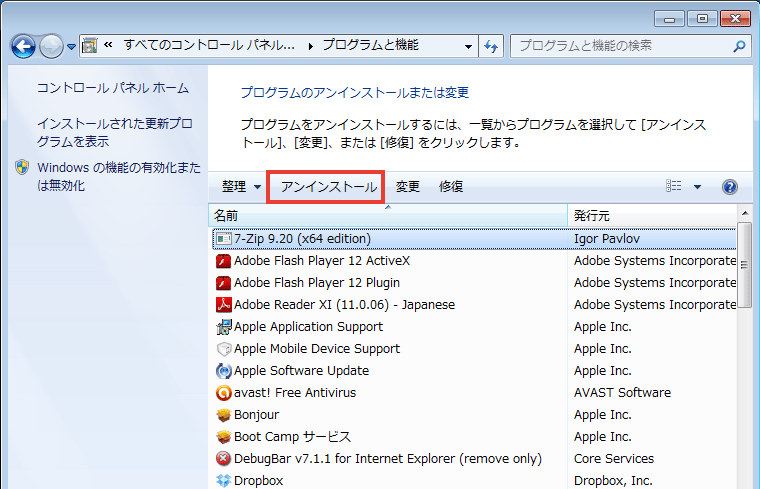Image resolution: width=760 pixels, height=489 pixels.
Task: Click すべてのコントロール パネル breadcrumb
Action: pyautogui.click(x=209, y=46)
